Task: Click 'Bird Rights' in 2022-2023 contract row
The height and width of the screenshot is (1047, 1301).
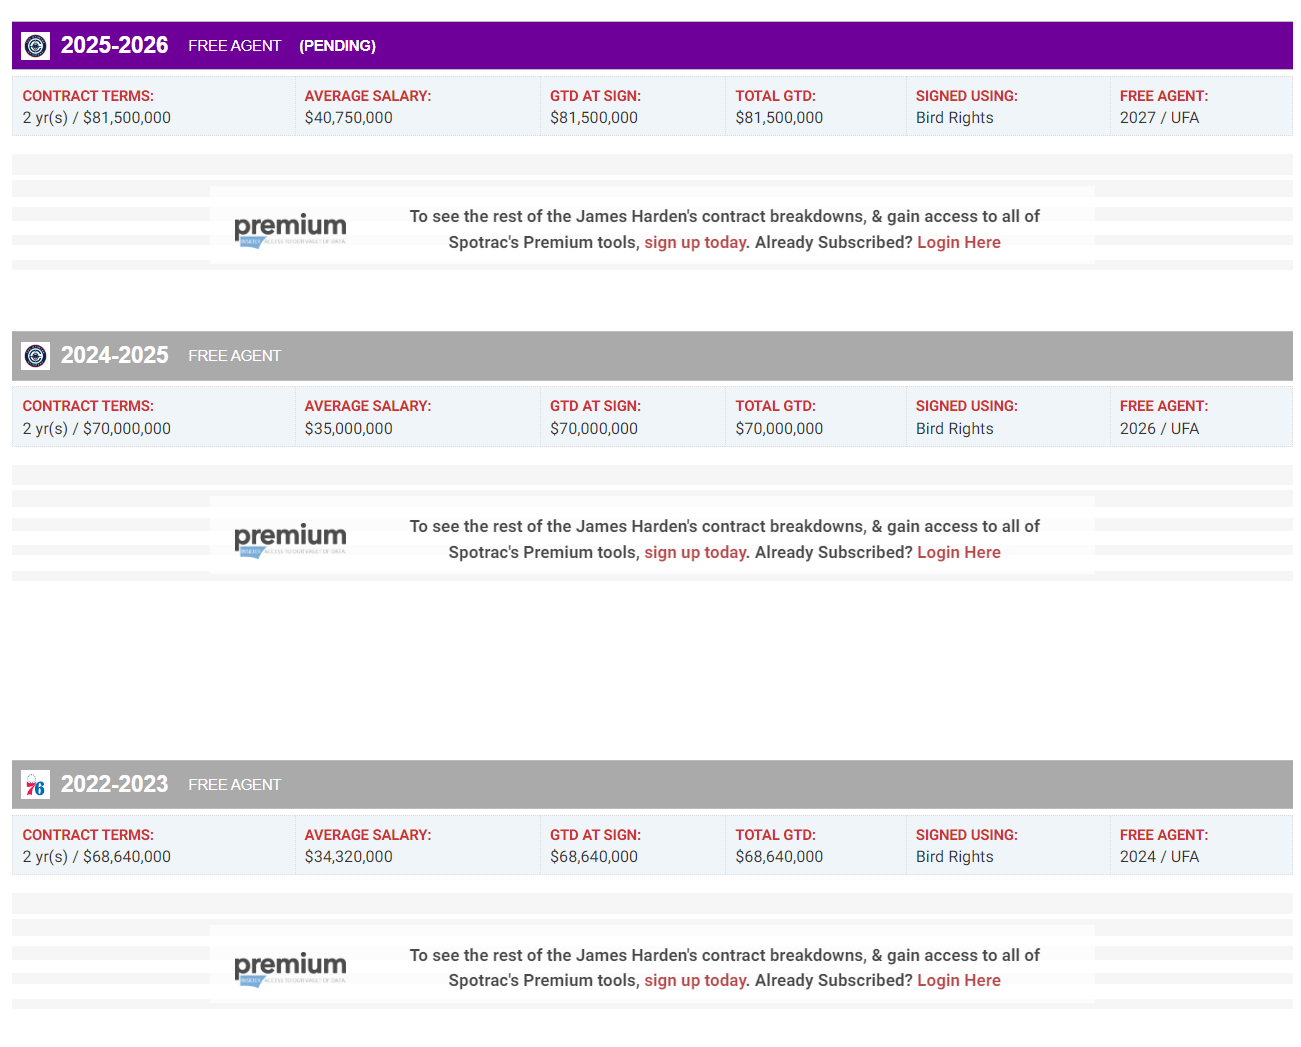Action: pyautogui.click(x=955, y=857)
